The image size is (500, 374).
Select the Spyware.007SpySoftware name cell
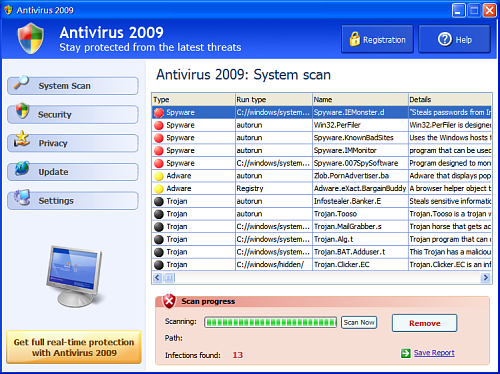tap(360, 163)
